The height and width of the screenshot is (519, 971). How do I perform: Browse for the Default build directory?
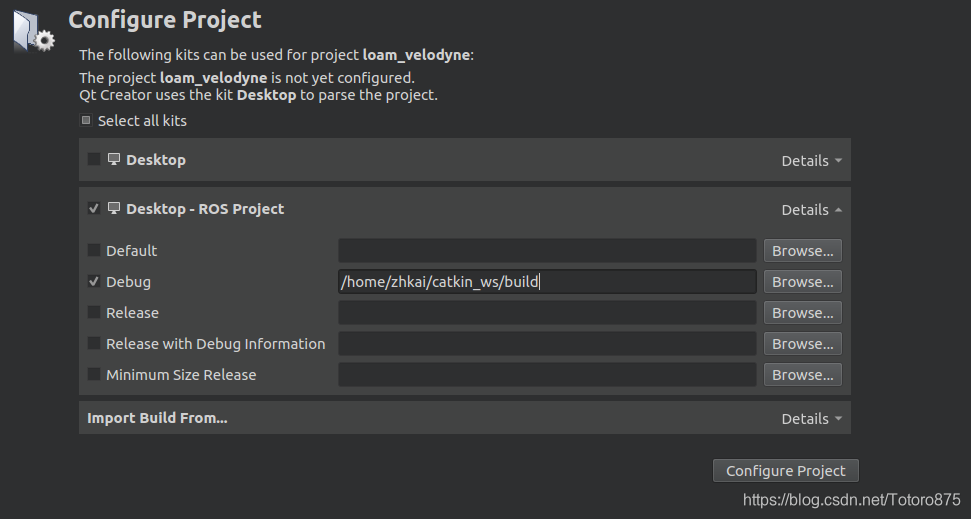803,251
